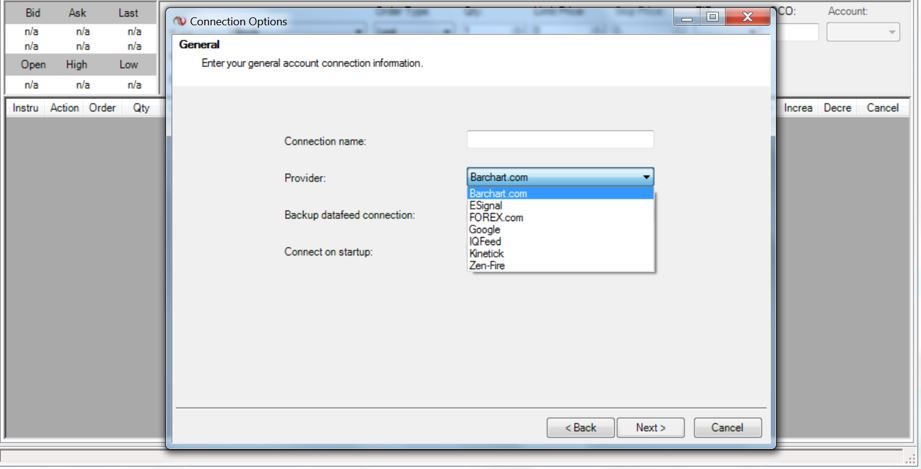
Task: Click the Instru column header
Action: (25, 108)
